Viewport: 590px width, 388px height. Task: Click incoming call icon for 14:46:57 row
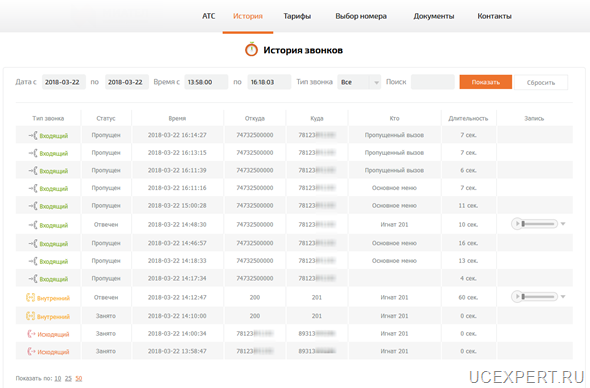tap(33, 243)
